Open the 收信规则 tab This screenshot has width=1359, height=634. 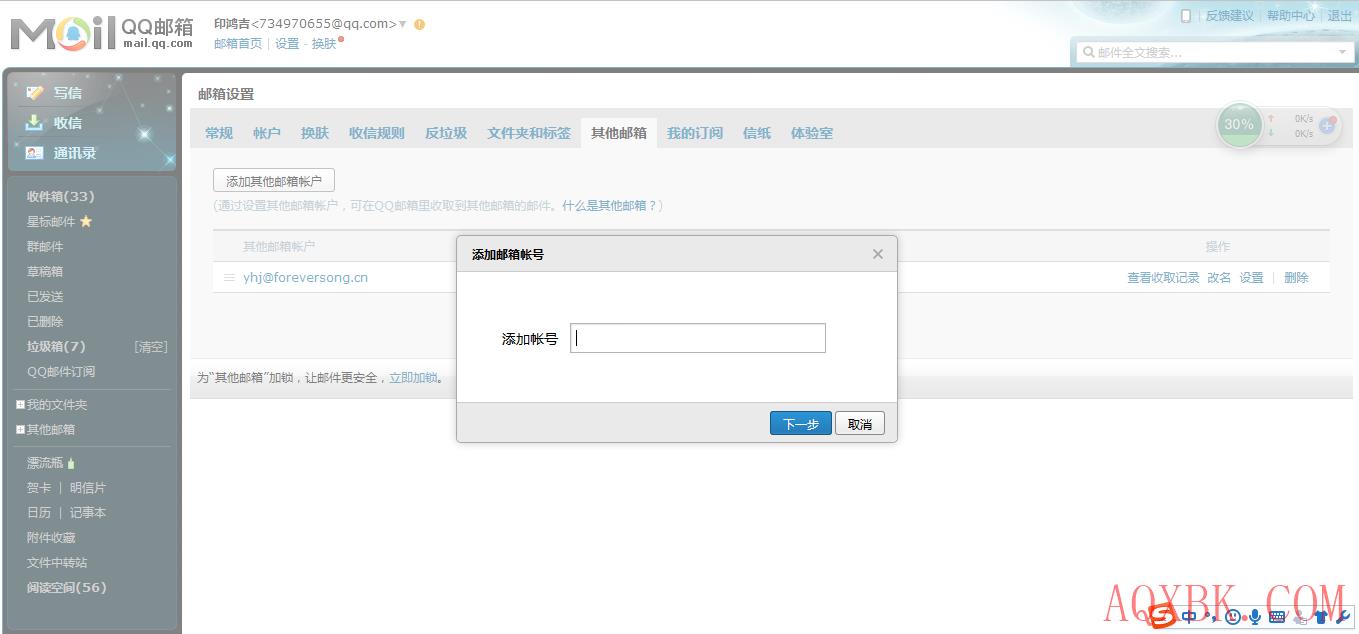tap(377, 133)
